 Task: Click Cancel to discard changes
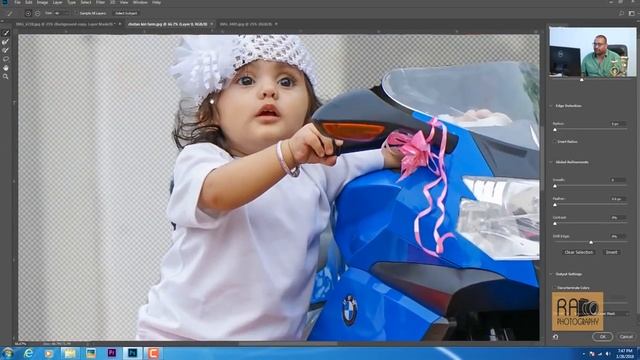[x=626, y=337]
